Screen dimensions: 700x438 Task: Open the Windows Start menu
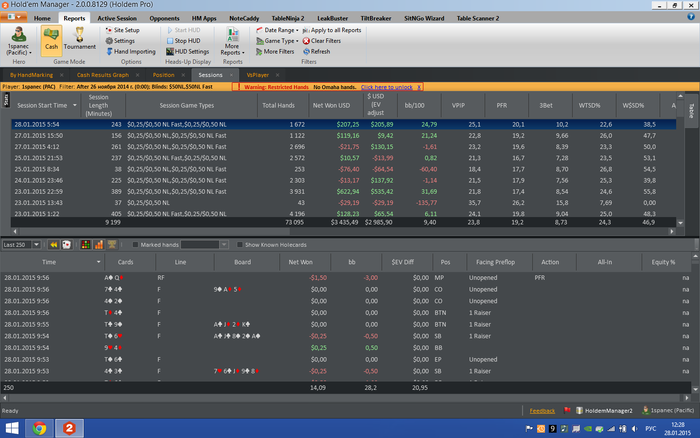(x=12, y=429)
